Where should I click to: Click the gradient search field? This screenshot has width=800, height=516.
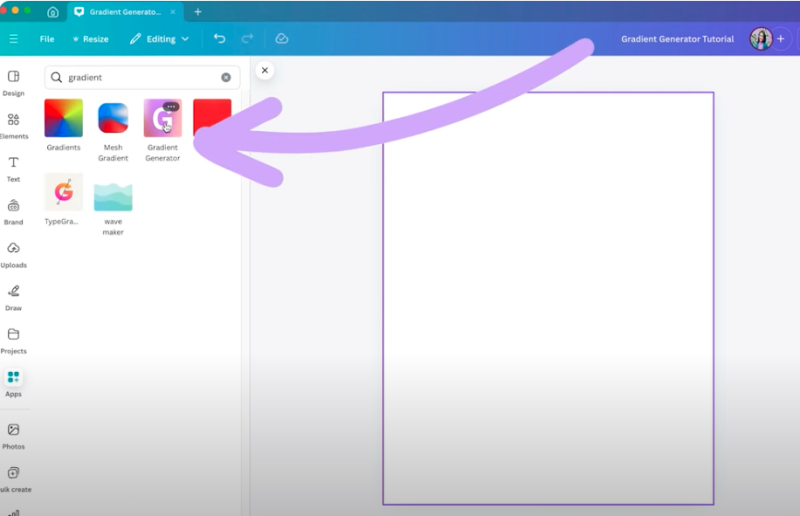click(x=142, y=77)
